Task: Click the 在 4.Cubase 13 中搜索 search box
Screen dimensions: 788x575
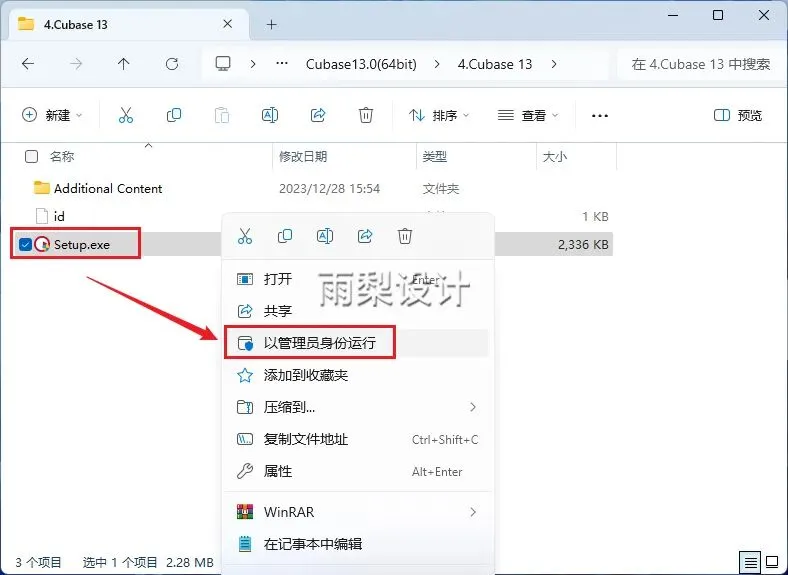Action: pos(701,64)
